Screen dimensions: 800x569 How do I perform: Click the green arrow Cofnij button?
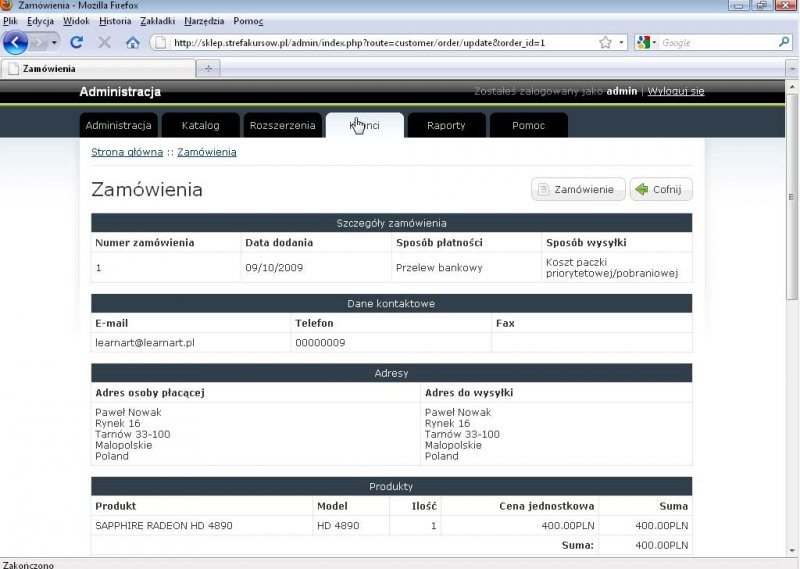[x=660, y=189]
